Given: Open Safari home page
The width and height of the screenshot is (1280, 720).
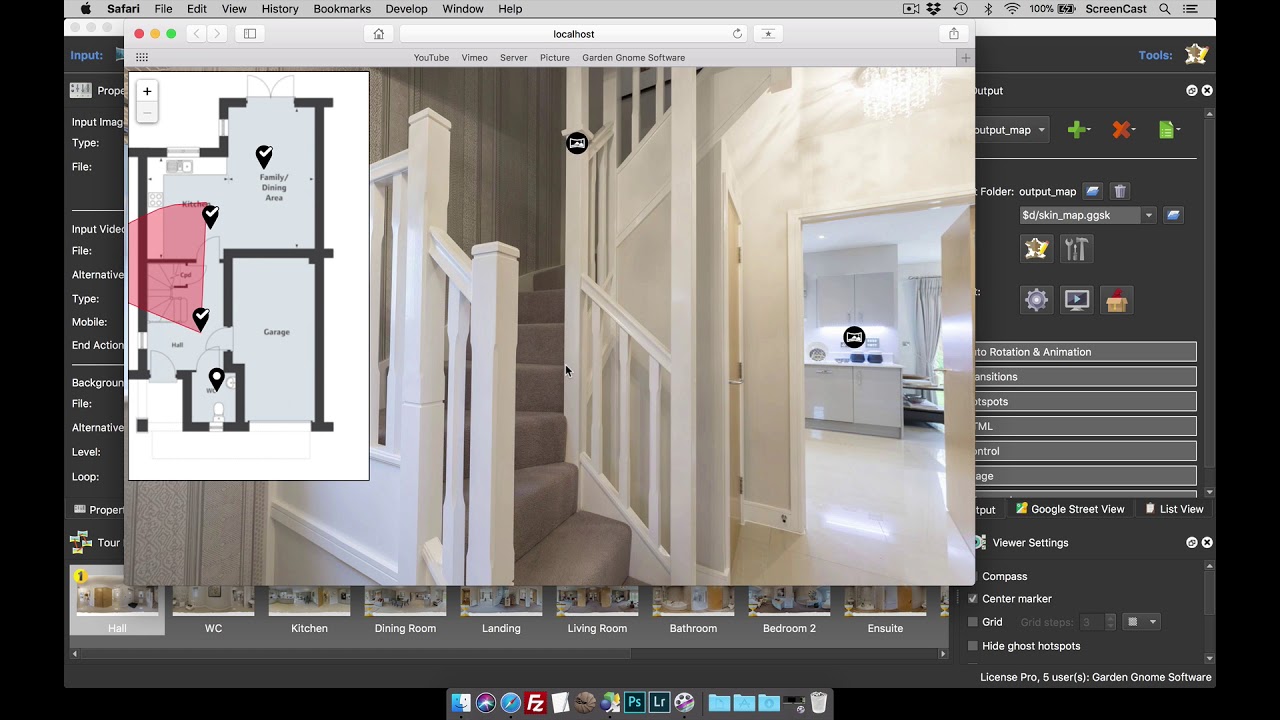Looking at the screenshot, I should (x=379, y=34).
